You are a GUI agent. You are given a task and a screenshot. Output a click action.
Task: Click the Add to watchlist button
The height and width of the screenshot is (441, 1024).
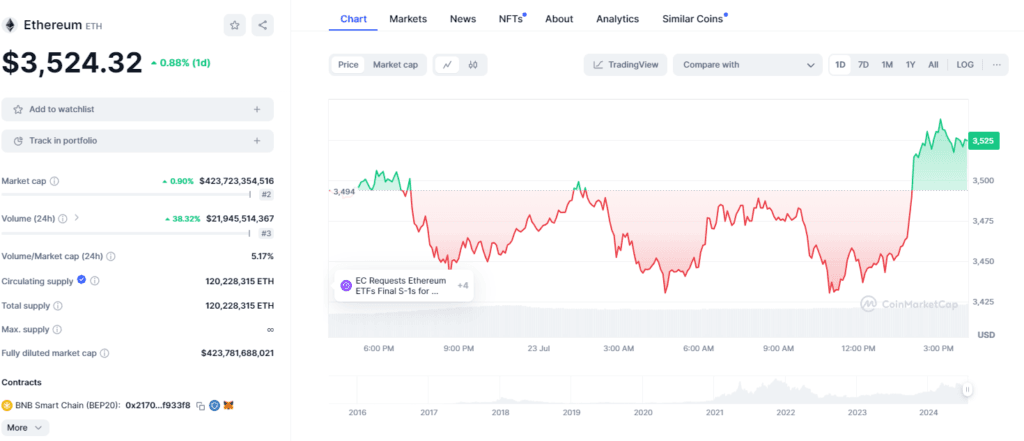138,109
